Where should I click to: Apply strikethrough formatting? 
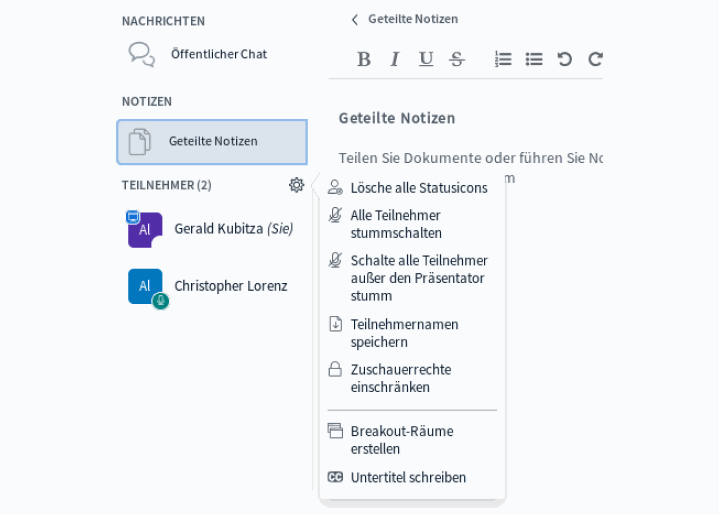pos(457,59)
